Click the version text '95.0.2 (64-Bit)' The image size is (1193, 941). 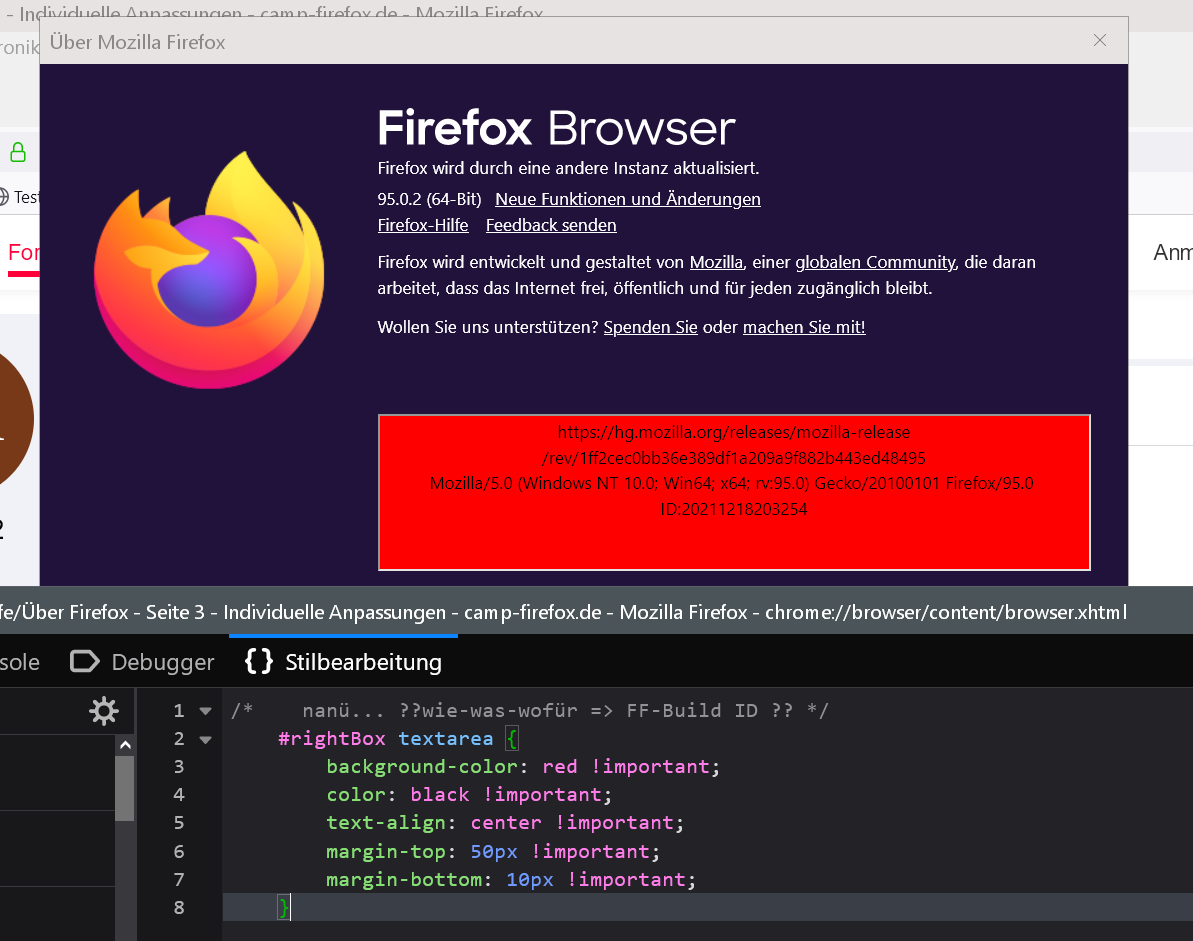coord(430,199)
